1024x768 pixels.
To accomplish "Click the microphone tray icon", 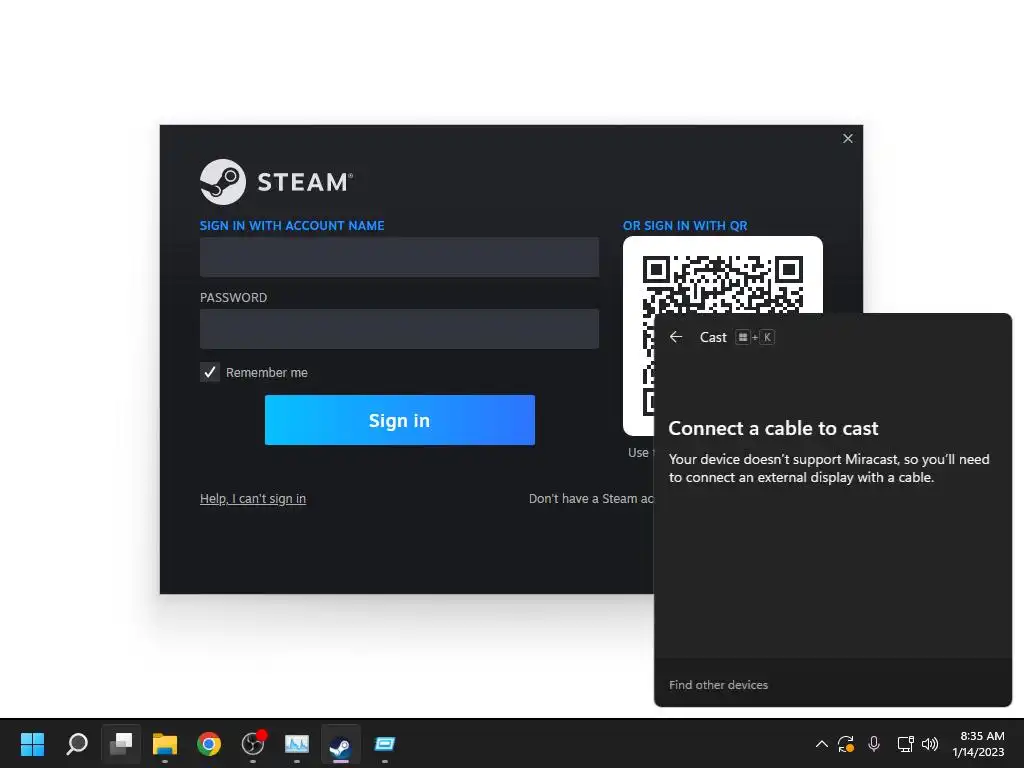I will click(874, 744).
